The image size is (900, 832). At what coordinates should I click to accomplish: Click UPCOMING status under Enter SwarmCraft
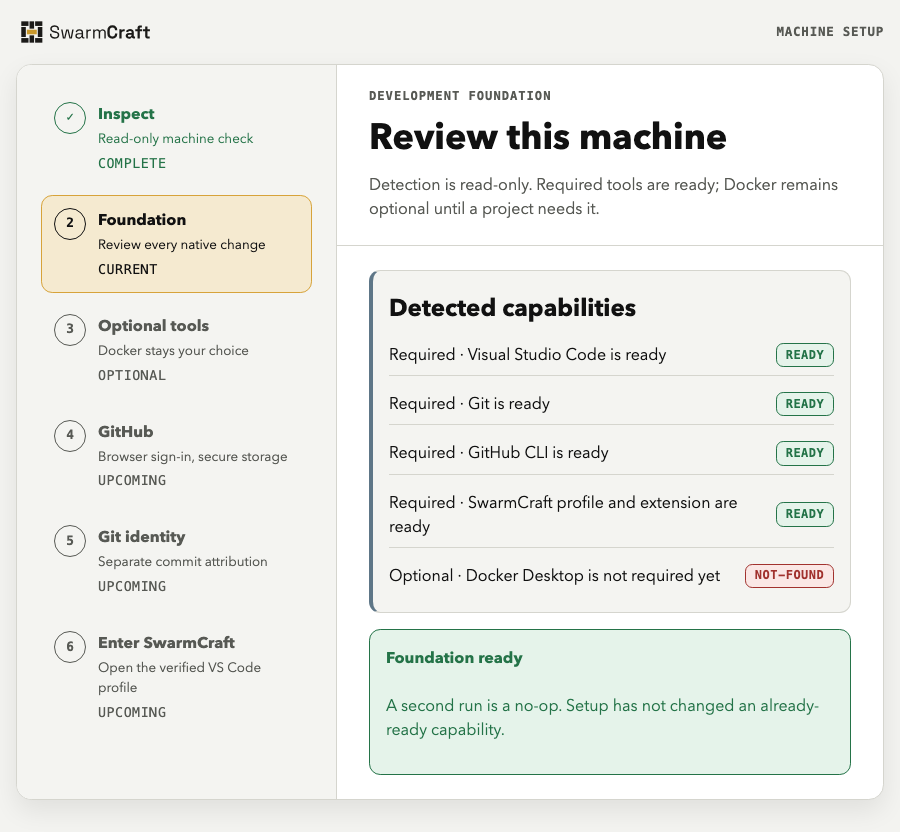tap(132, 712)
